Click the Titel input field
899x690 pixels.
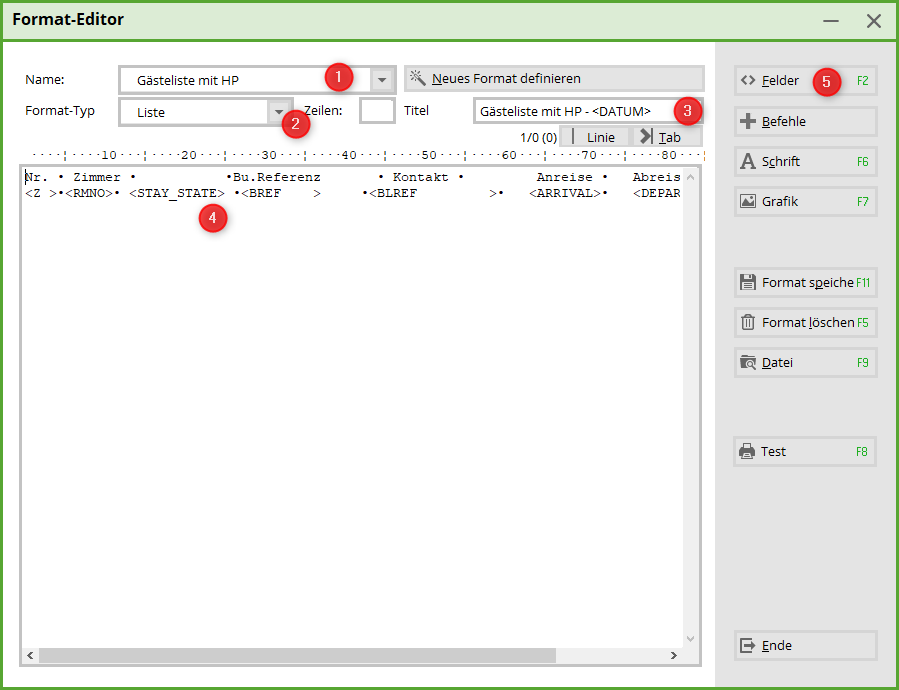pos(588,111)
